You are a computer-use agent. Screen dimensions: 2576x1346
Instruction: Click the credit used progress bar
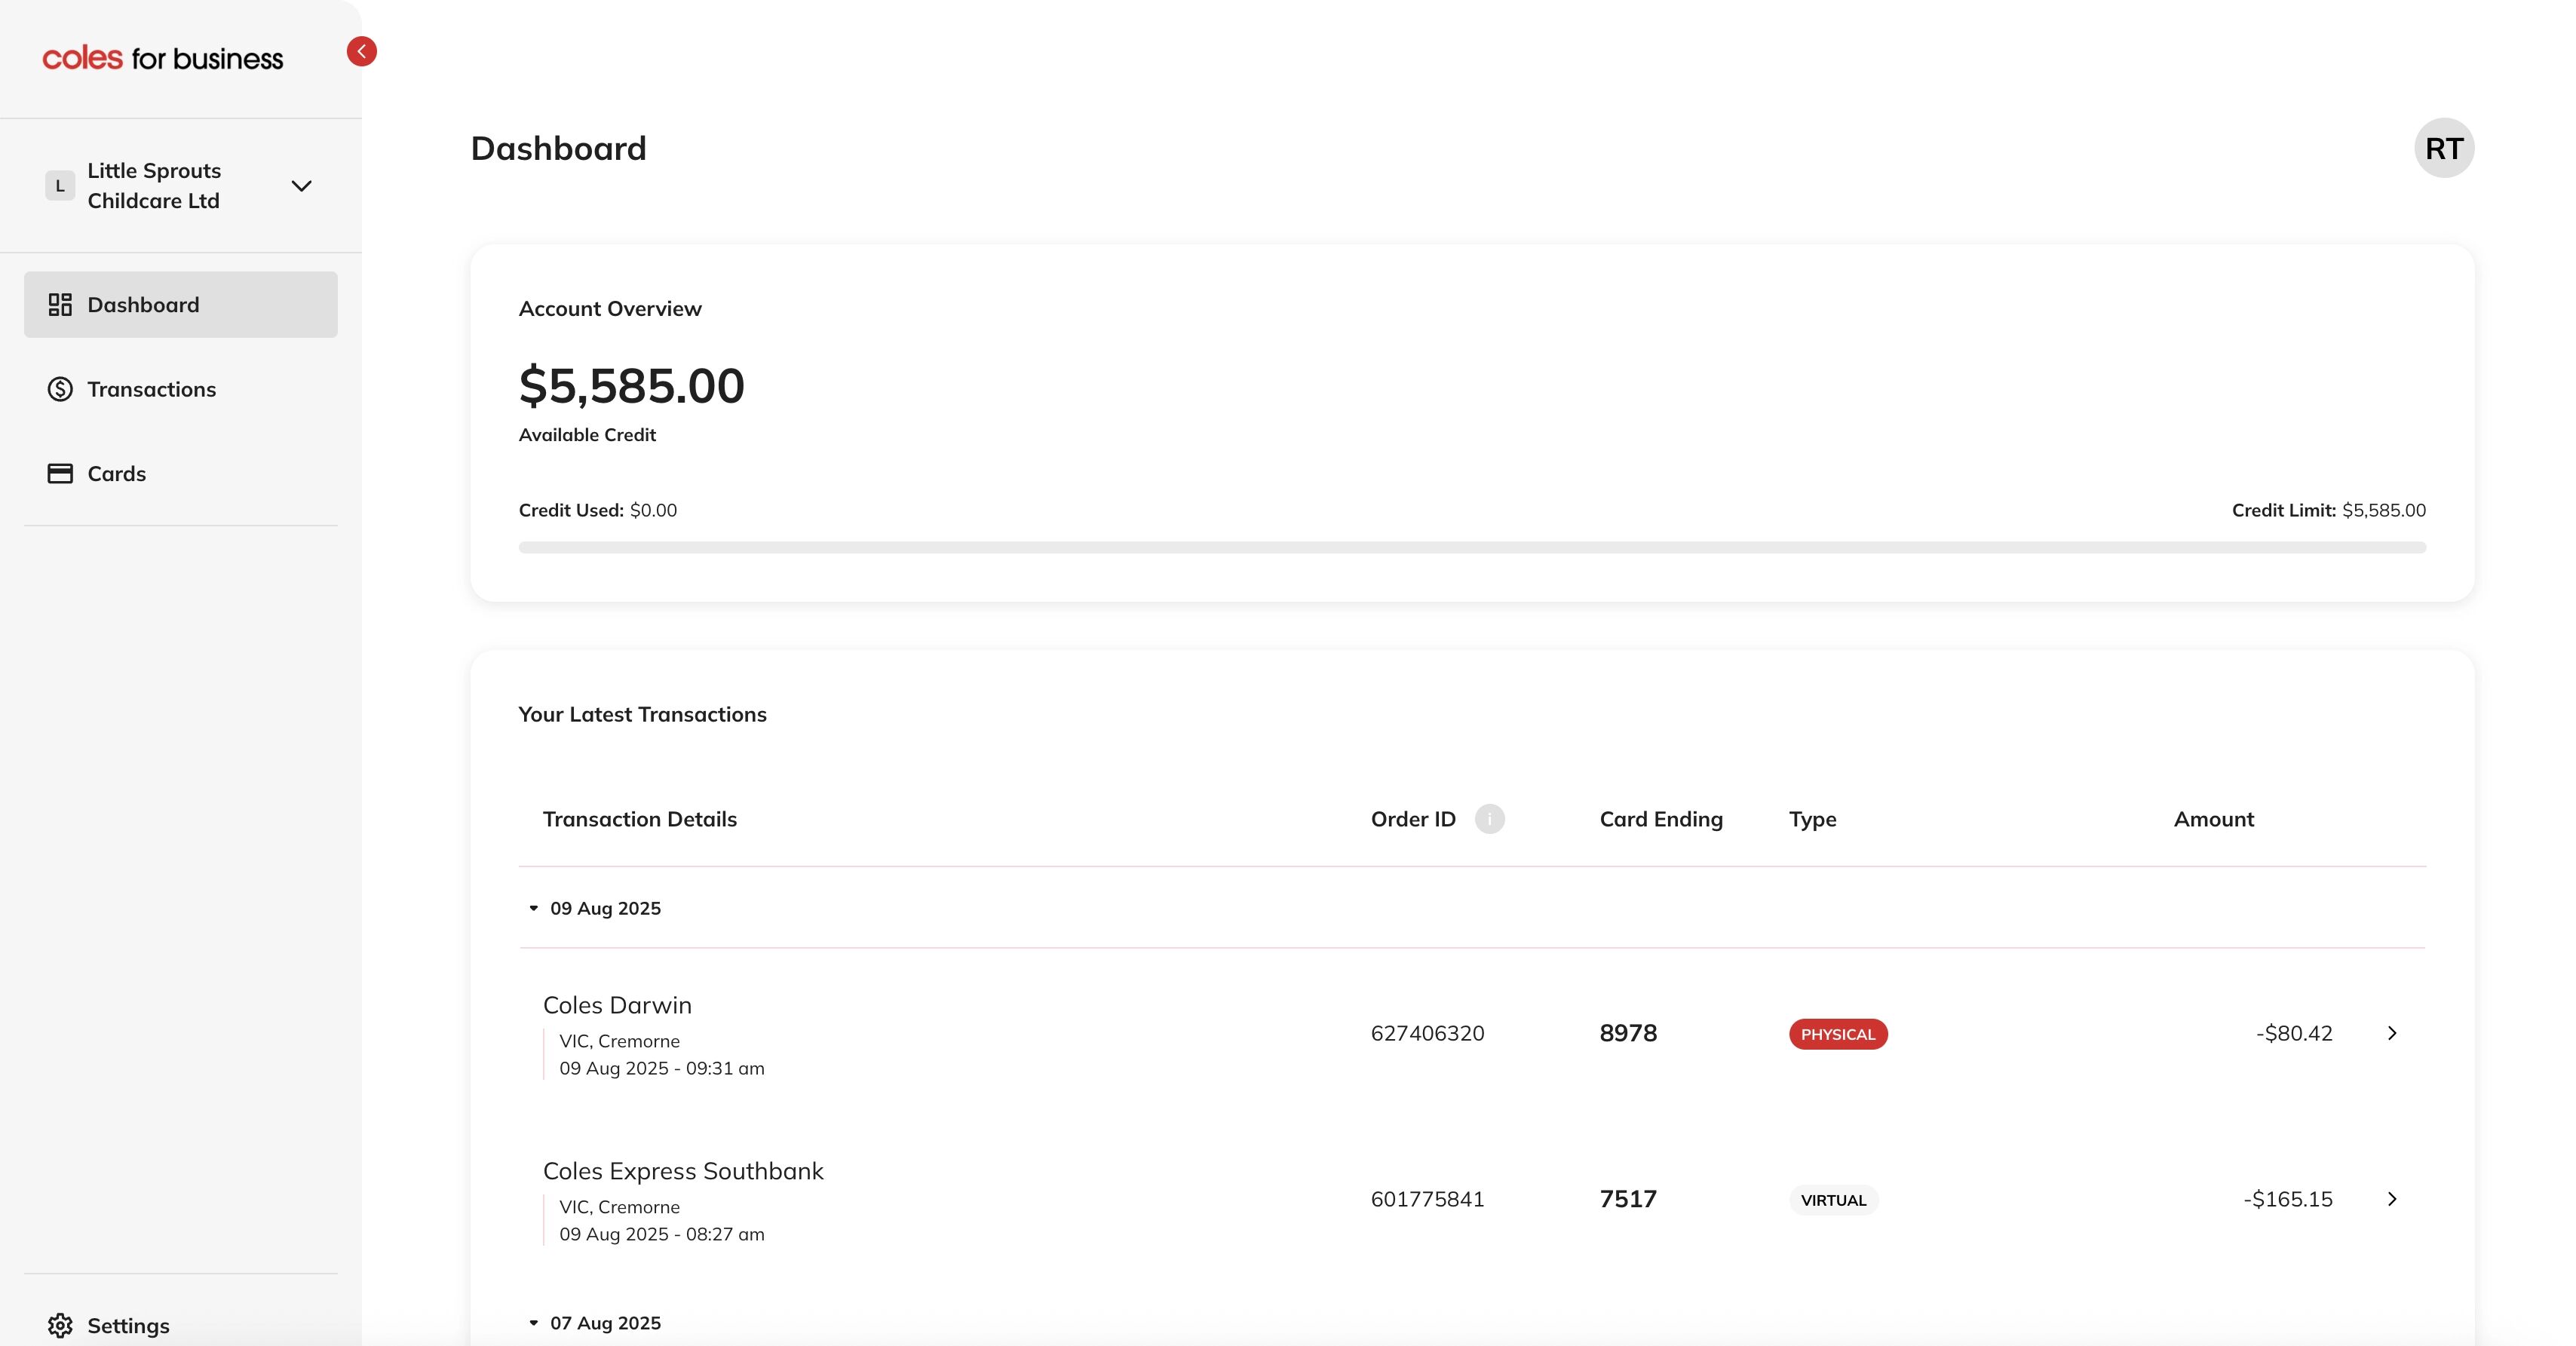coord(1471,547)
